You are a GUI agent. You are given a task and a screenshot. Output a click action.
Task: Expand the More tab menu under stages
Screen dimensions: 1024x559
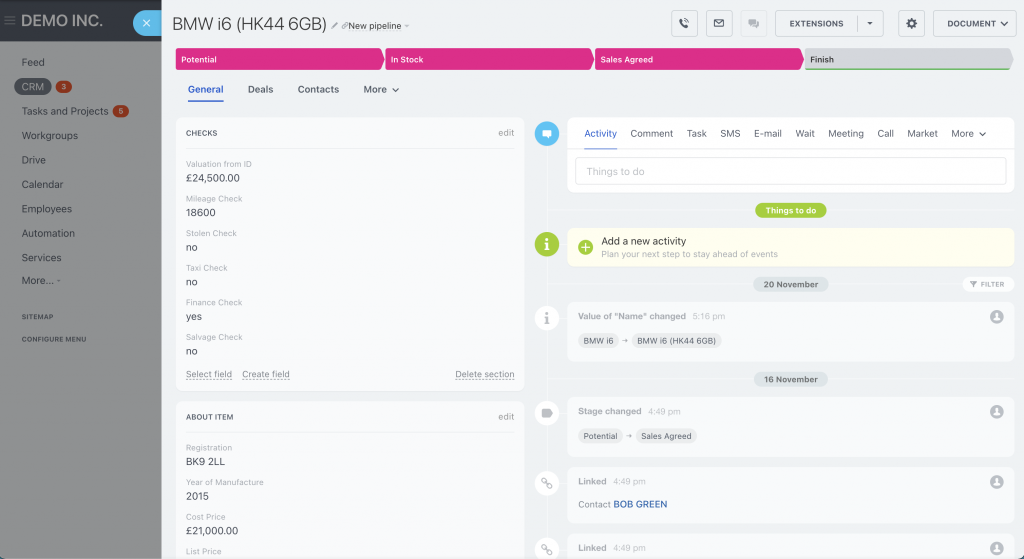click(381, 89)
